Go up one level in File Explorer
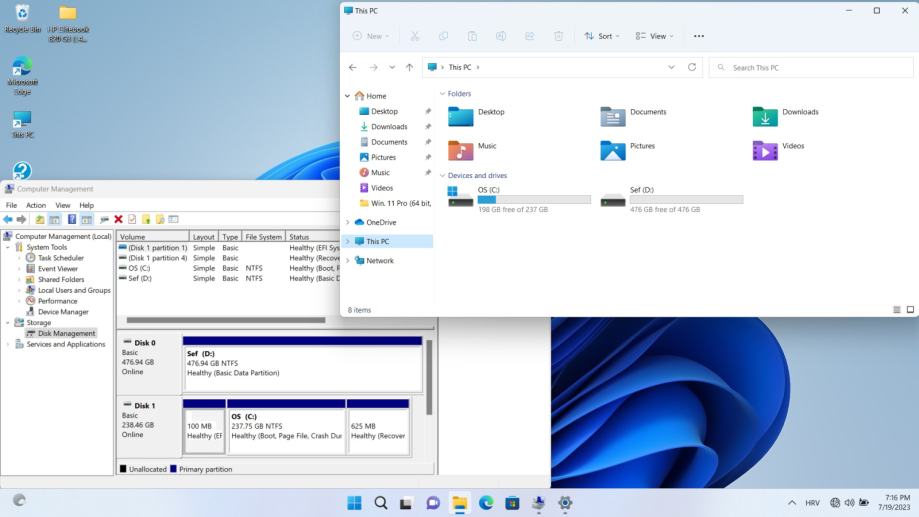Screen dimensions: 919x517 pyautogui.click(x=409, y=67)
